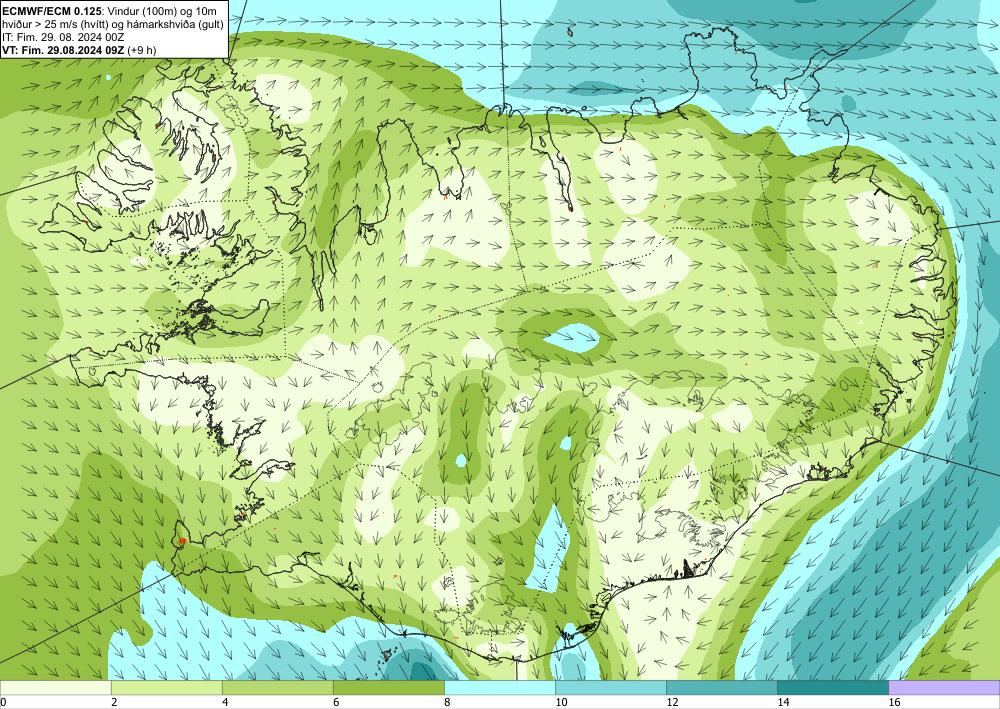
Task: Click the legend value '16'
Action: 895,702
